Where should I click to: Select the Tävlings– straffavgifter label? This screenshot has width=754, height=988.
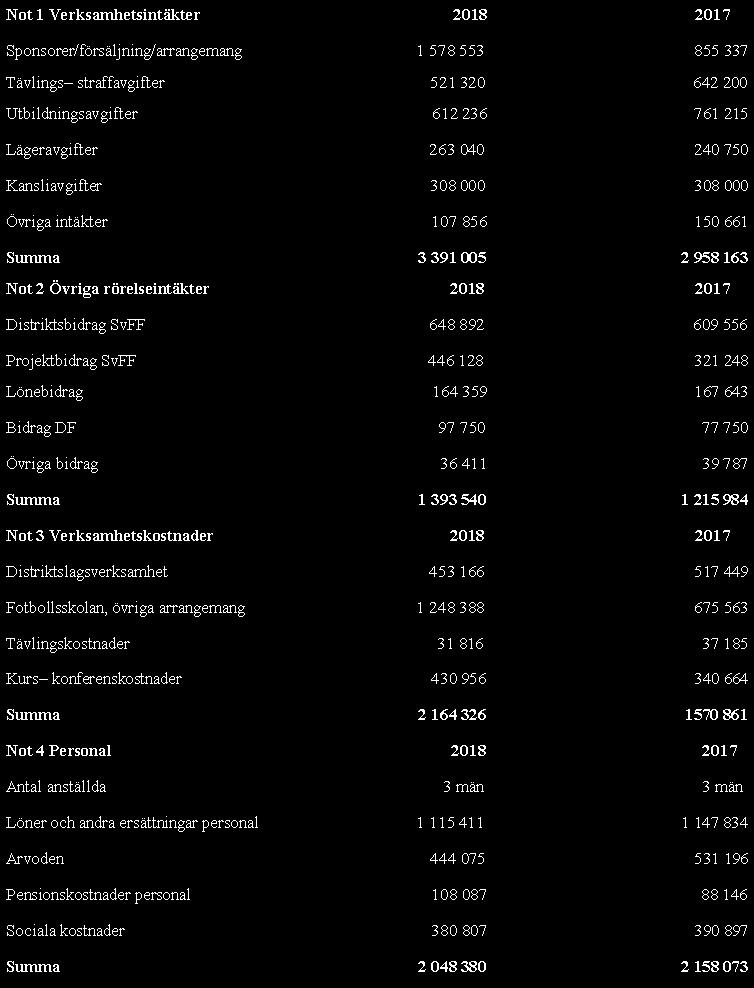[x=85, y=83]
